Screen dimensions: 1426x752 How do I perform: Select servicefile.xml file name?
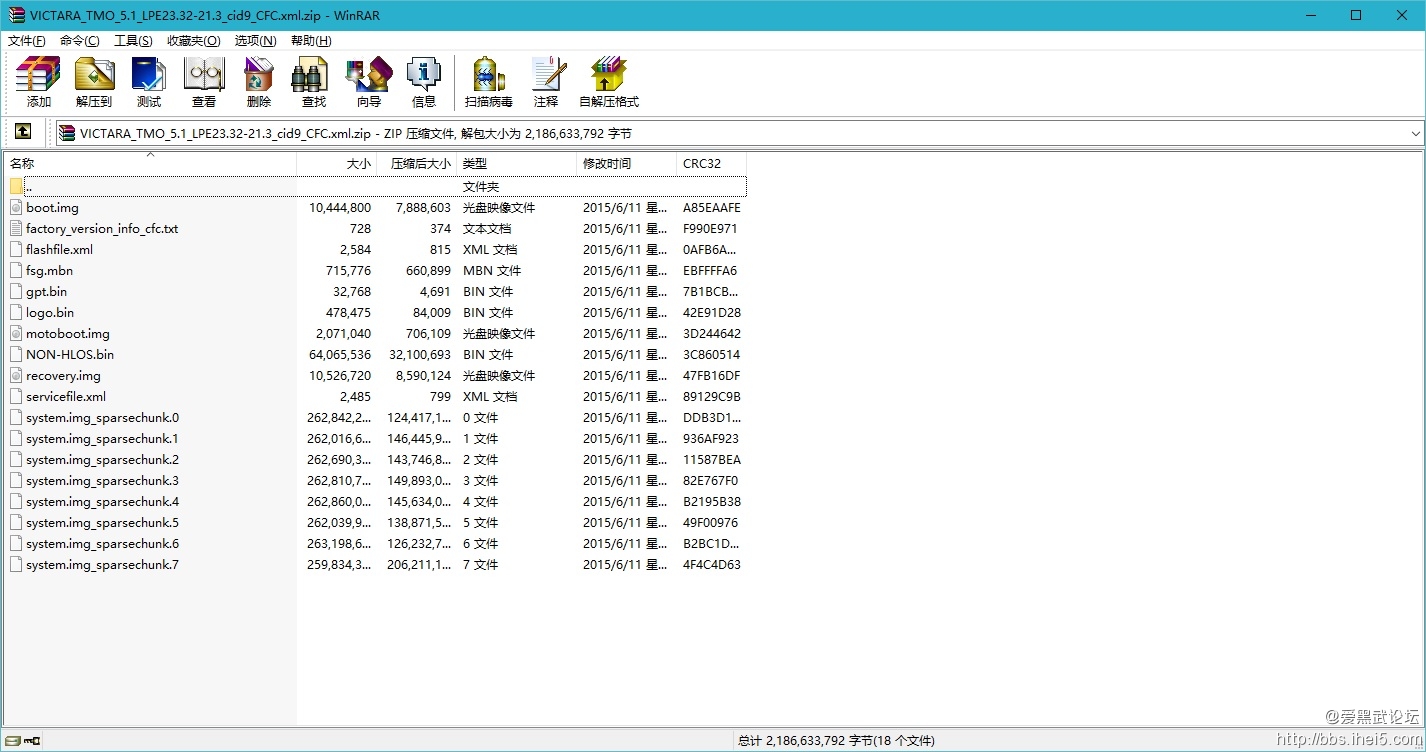(66, 397)
